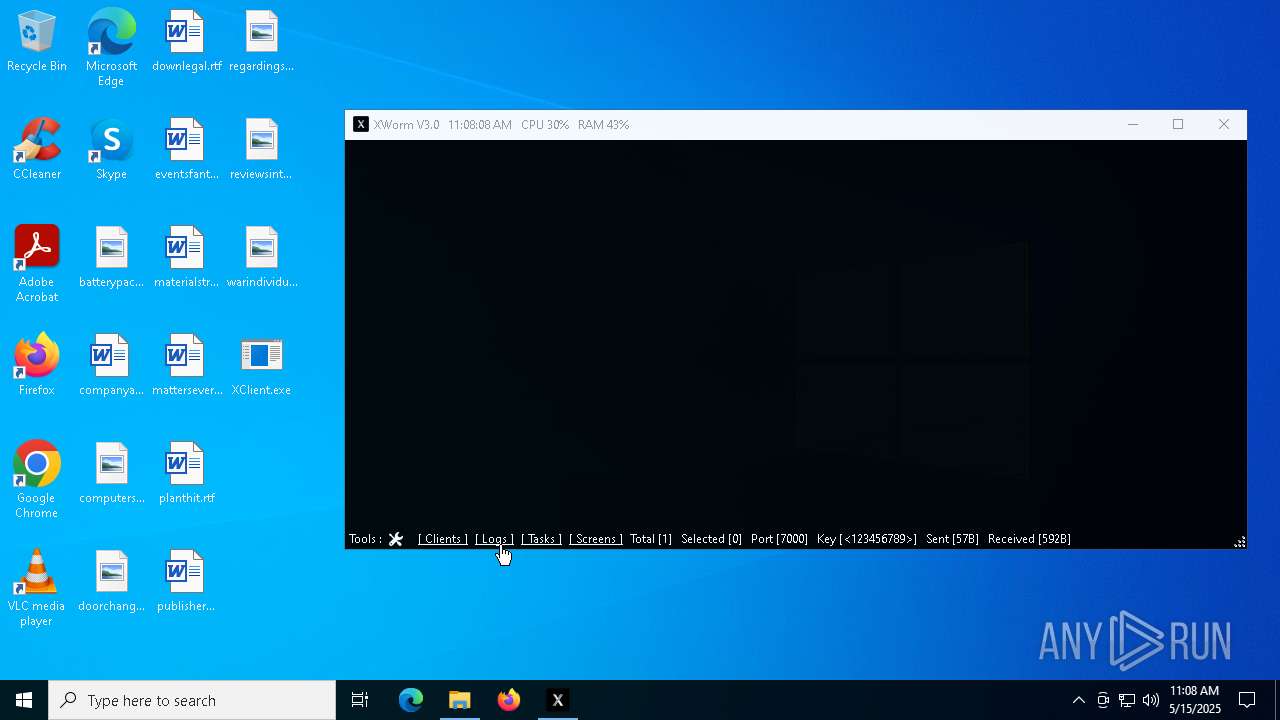Click the XWorm logo icon in title bar
Viewport: 1280px width, 720px height.
coord(361,125)
